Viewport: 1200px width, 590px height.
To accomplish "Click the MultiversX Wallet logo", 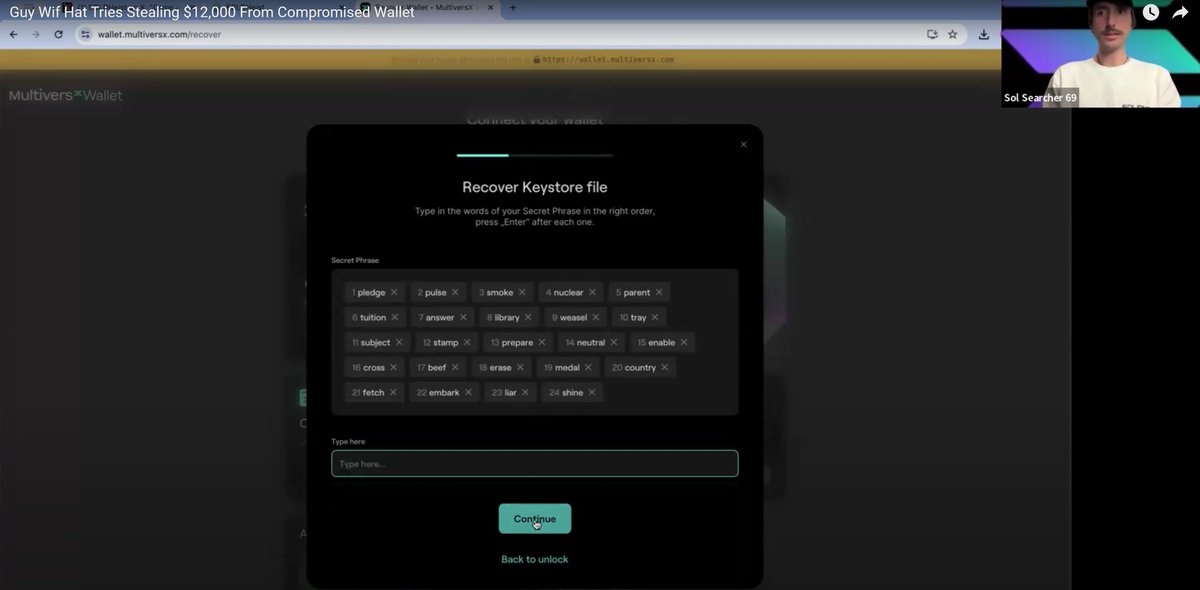I will (x=66, y=95).
